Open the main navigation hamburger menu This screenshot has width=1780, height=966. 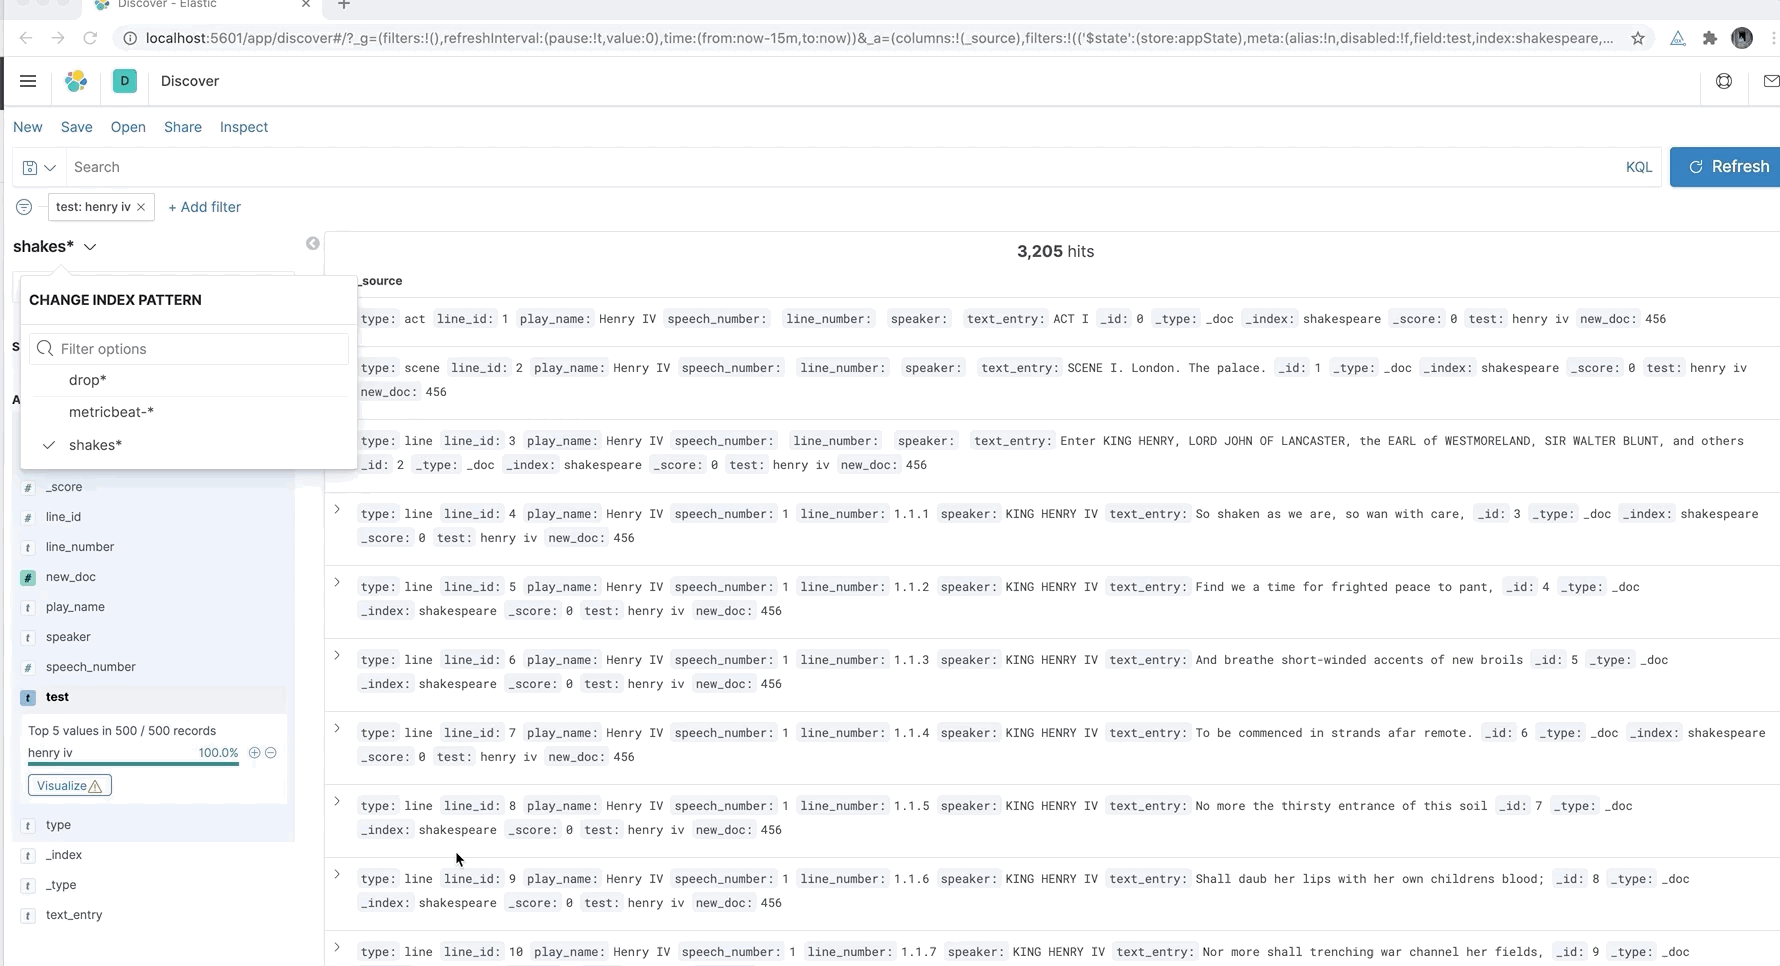coord(28,81)
